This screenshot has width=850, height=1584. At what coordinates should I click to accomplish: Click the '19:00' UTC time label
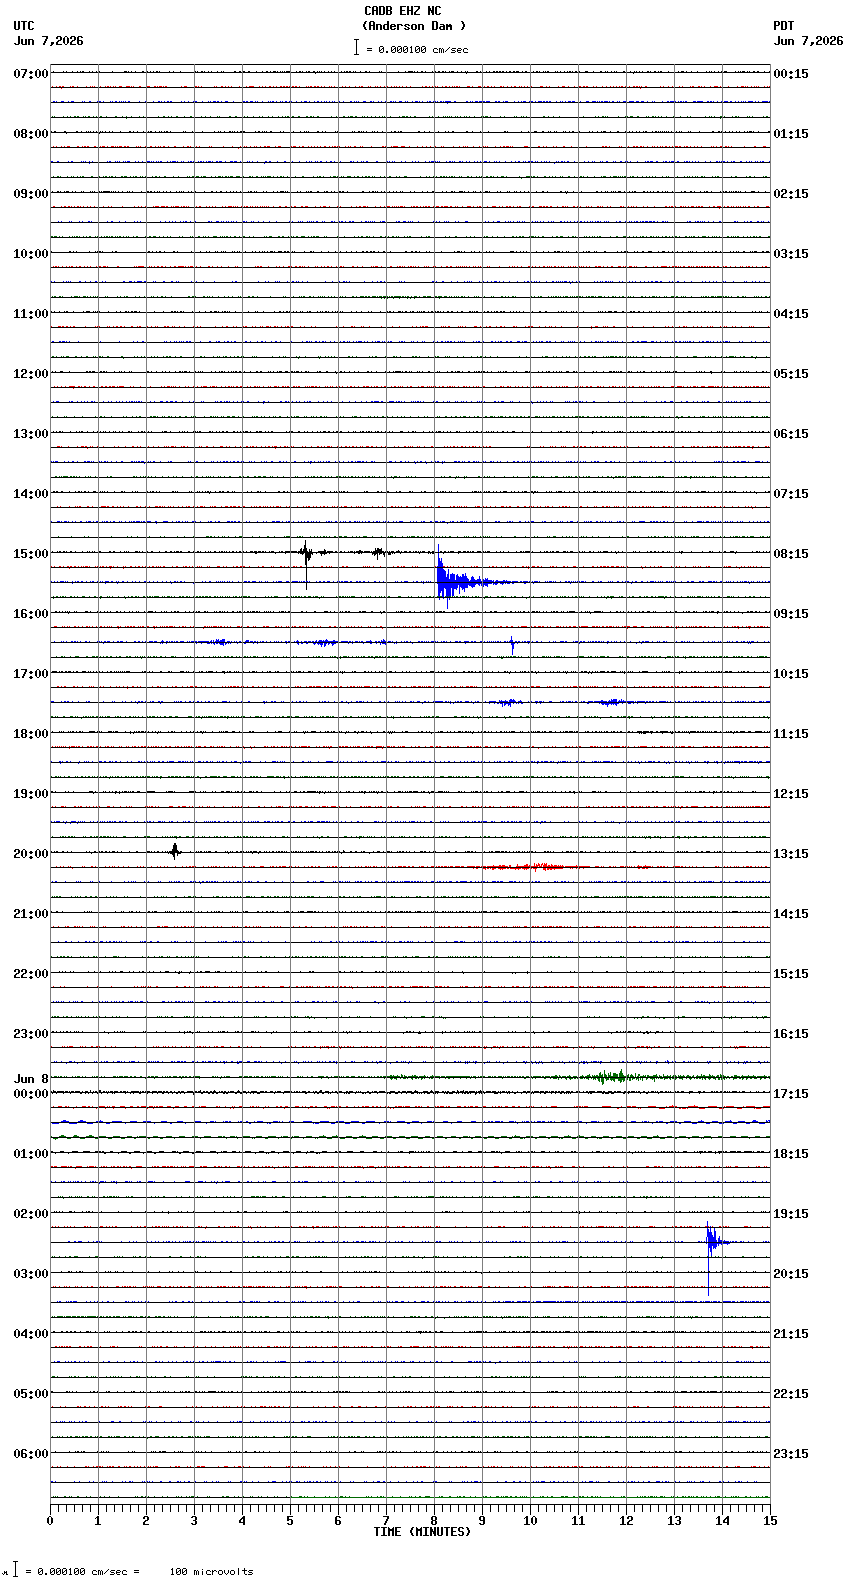tap(31, 794)
